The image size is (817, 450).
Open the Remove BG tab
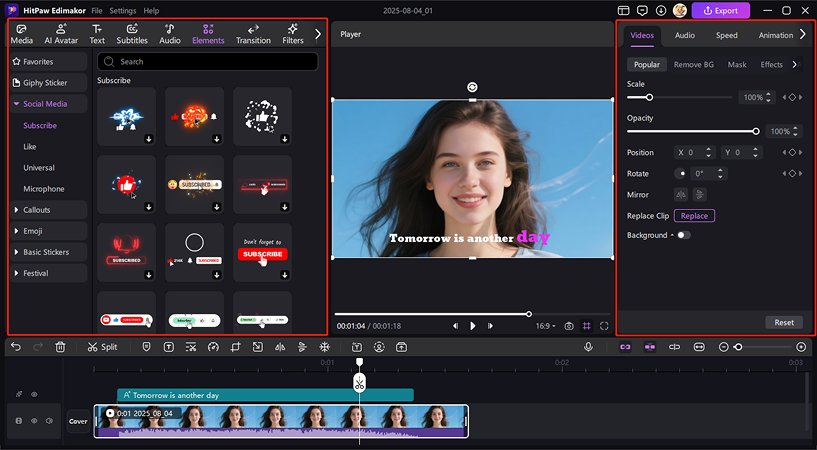[x=694, y=65]
